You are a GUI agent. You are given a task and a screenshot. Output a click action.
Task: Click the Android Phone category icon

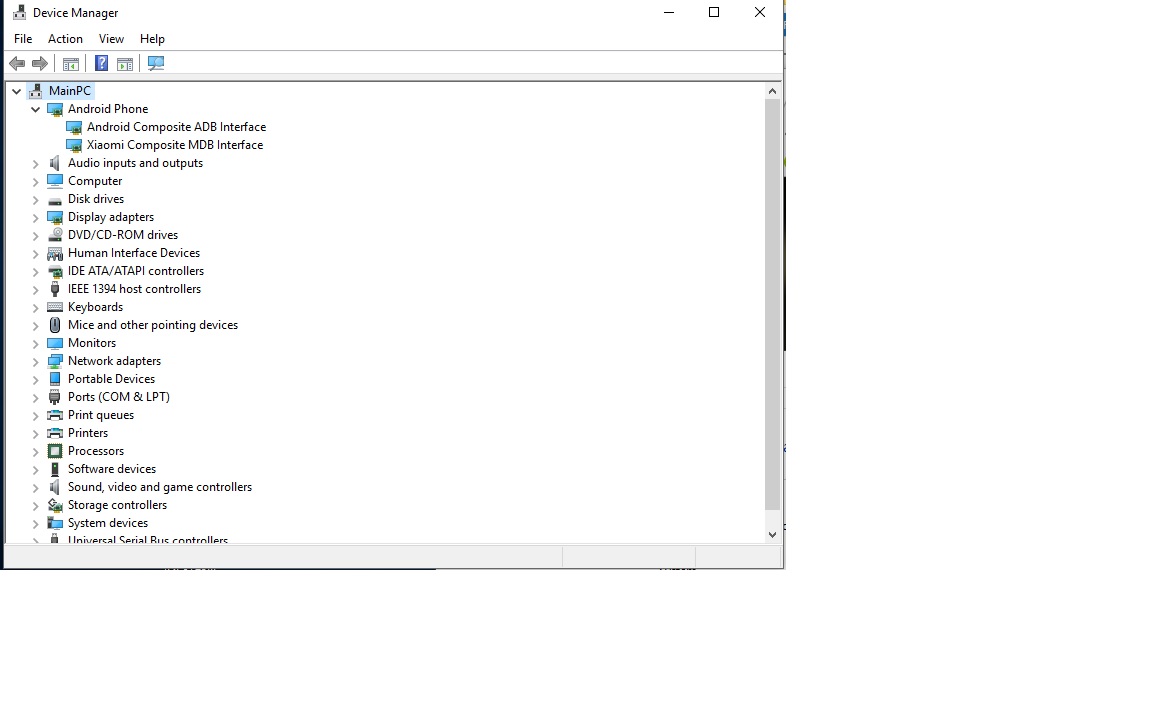(55, 109)
